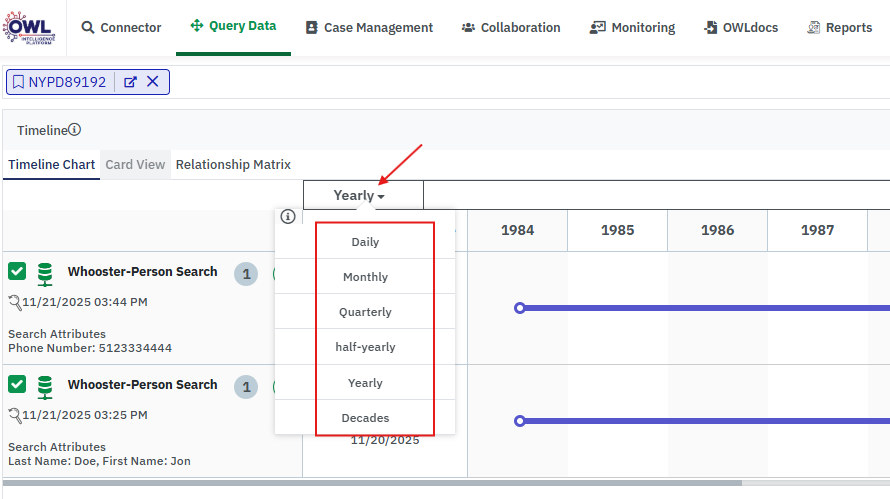This screenshot has width=890, height=499.
Task: Pick the Decades scale option
Action: (365, 418)
